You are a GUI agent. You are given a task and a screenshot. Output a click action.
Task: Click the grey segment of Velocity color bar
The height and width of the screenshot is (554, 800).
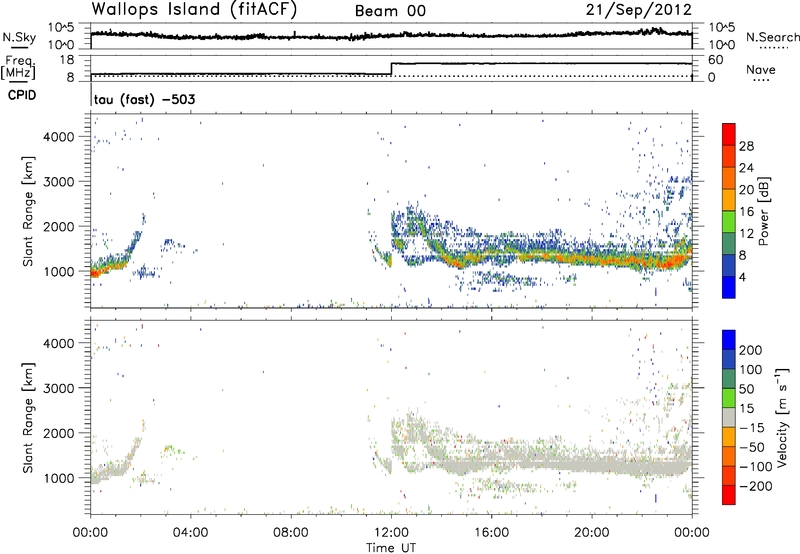coord(729,417)
